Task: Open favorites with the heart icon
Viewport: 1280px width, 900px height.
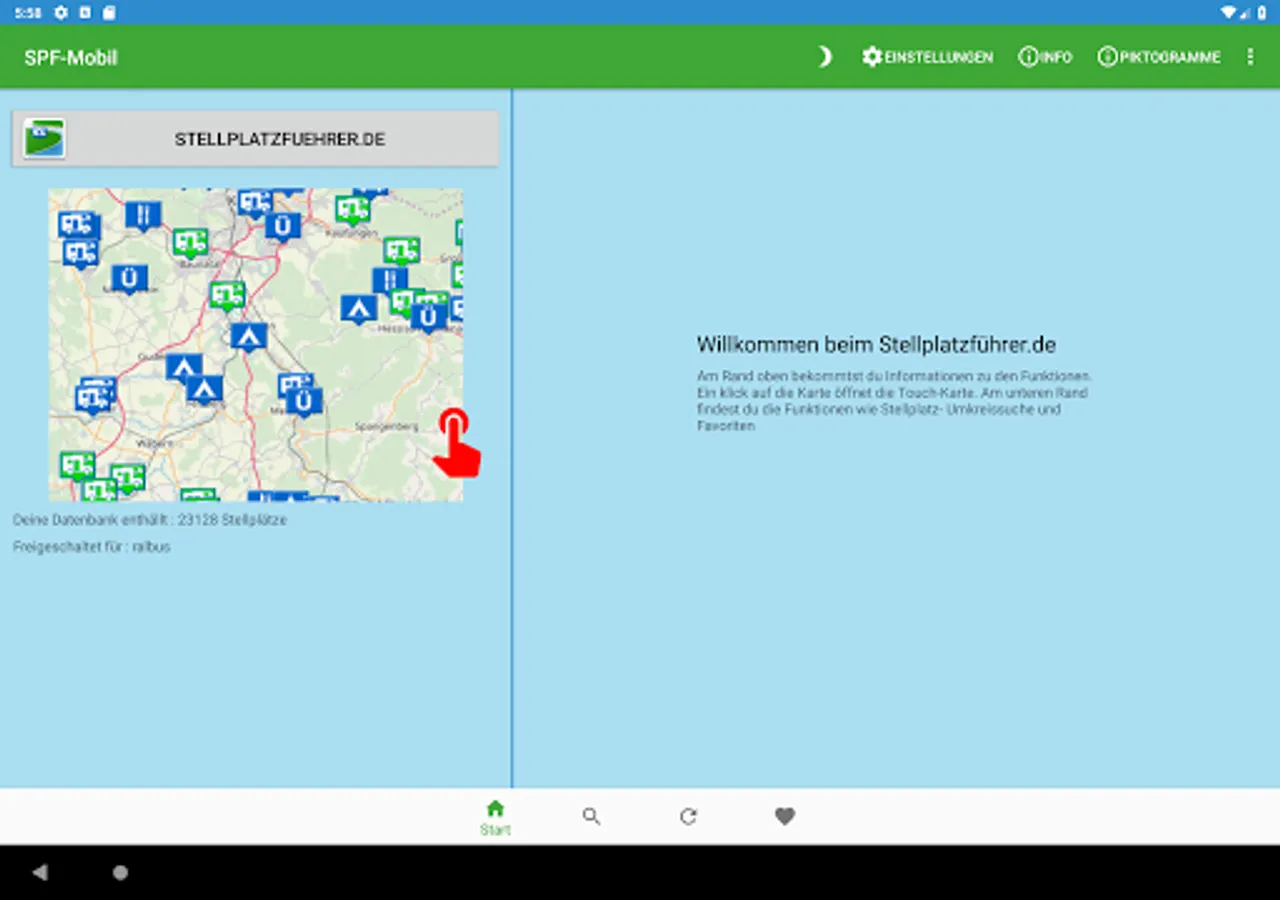Action: [785, 816]
